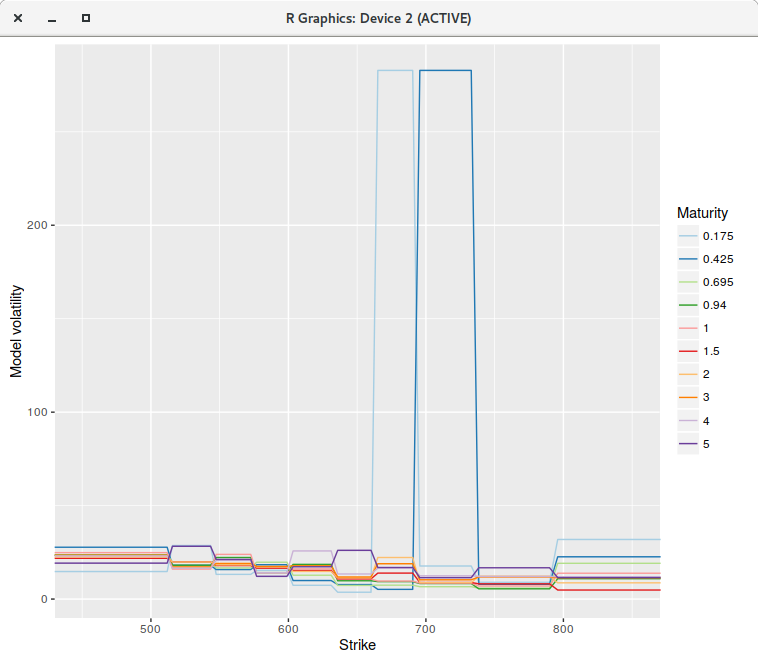Image resolution: width=758 pixels, height=660 pixels.
Task: Click the window title R Graphics: Device 2
Action: 379,18
